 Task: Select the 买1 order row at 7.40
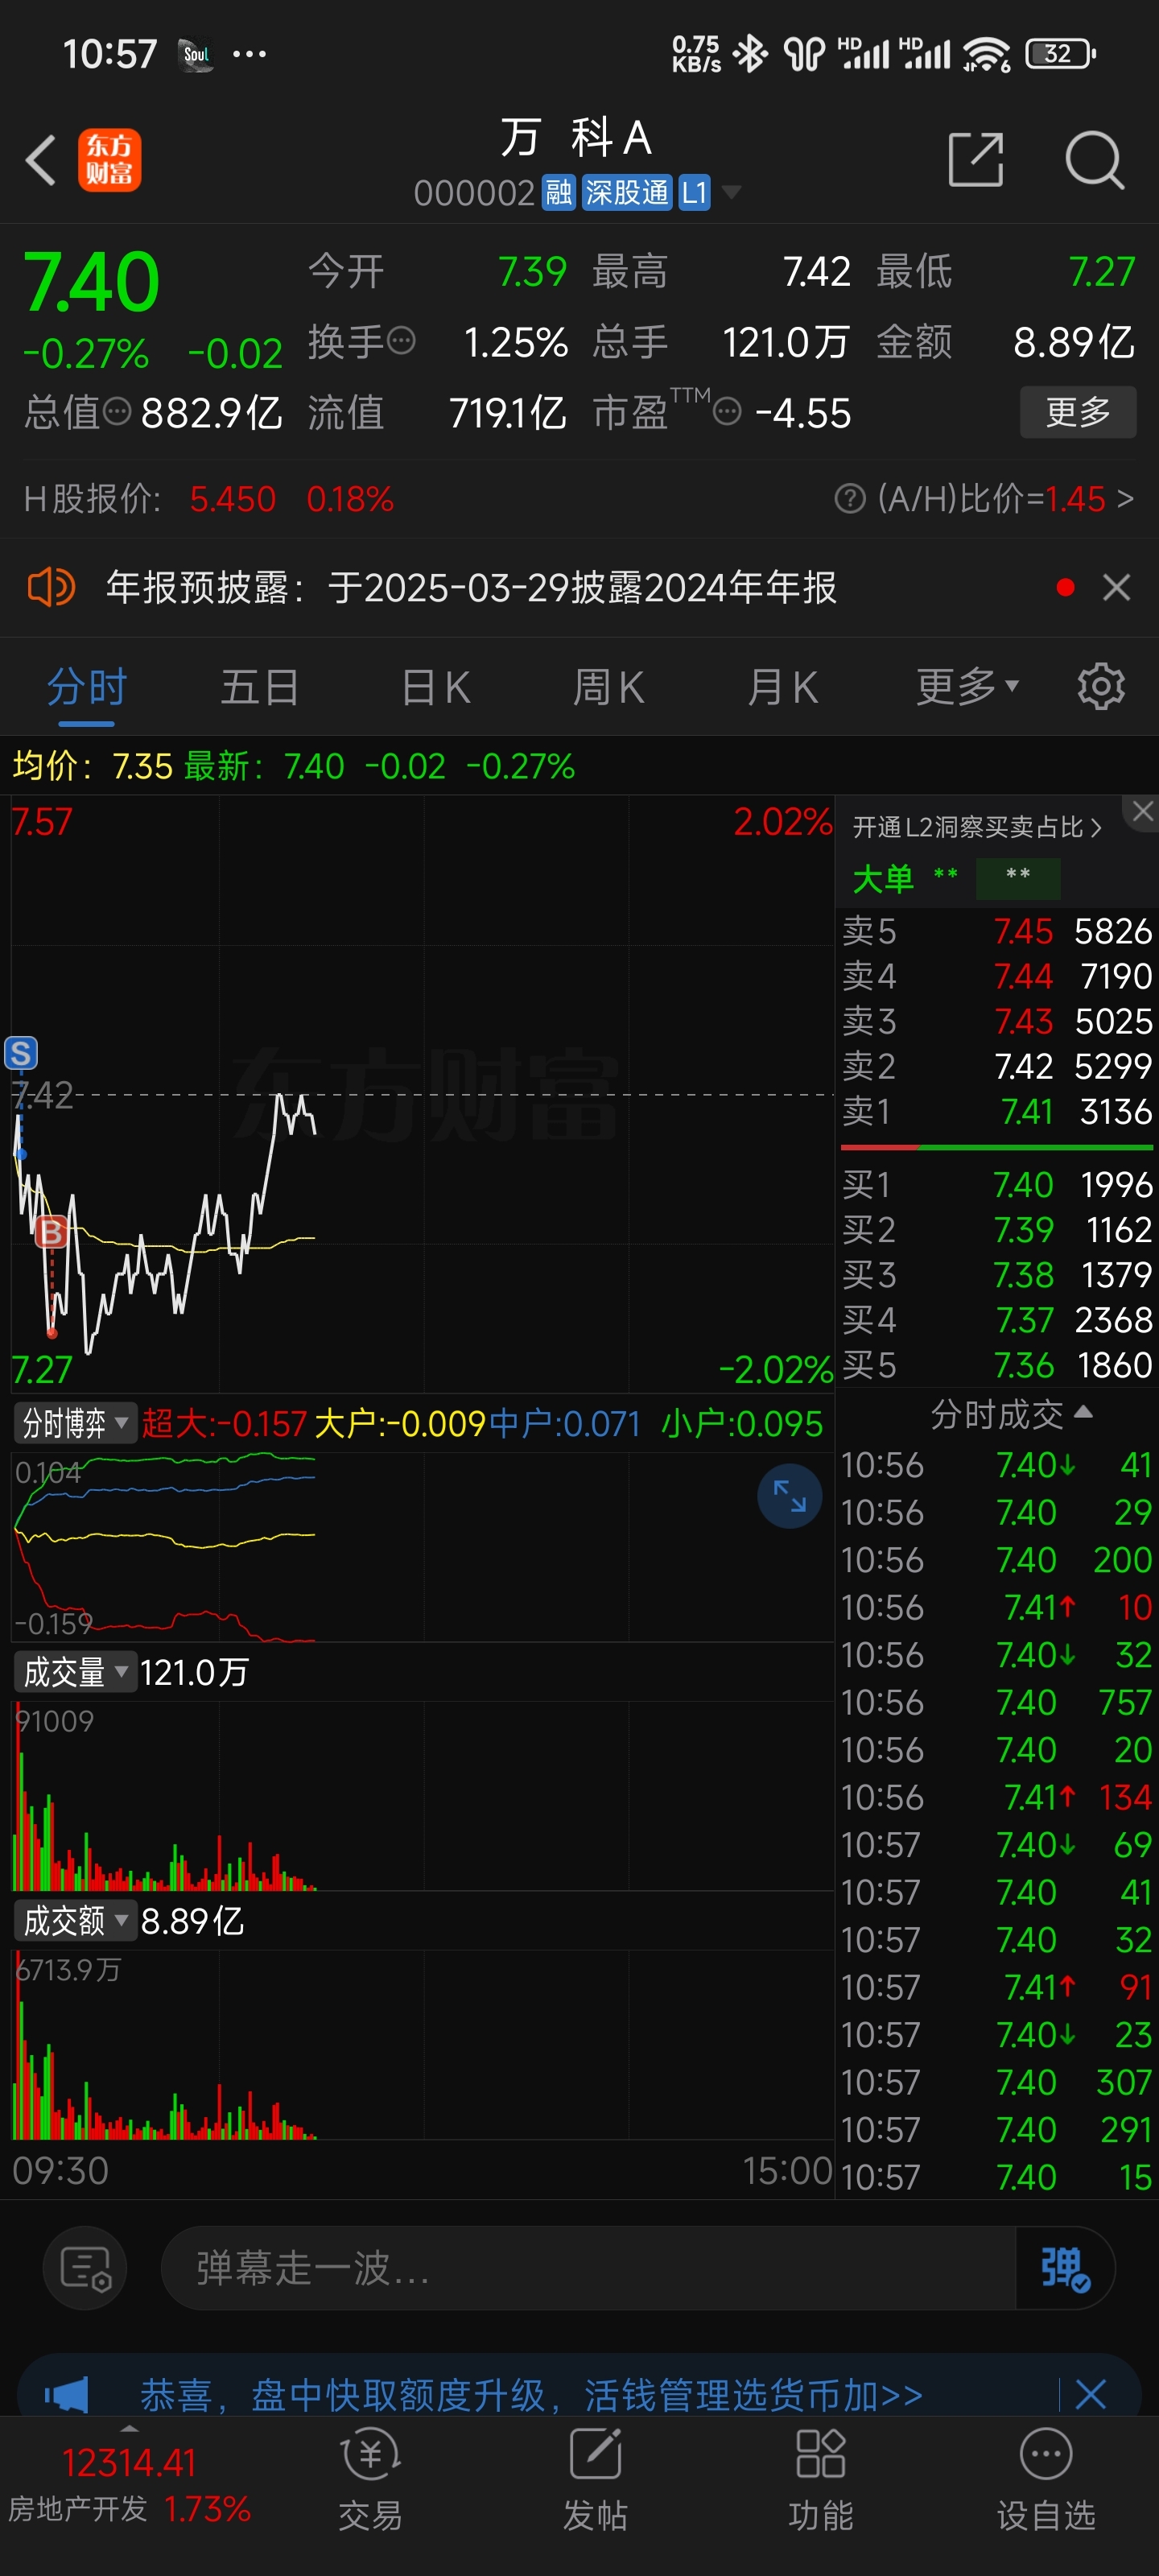pos(997,1185)
